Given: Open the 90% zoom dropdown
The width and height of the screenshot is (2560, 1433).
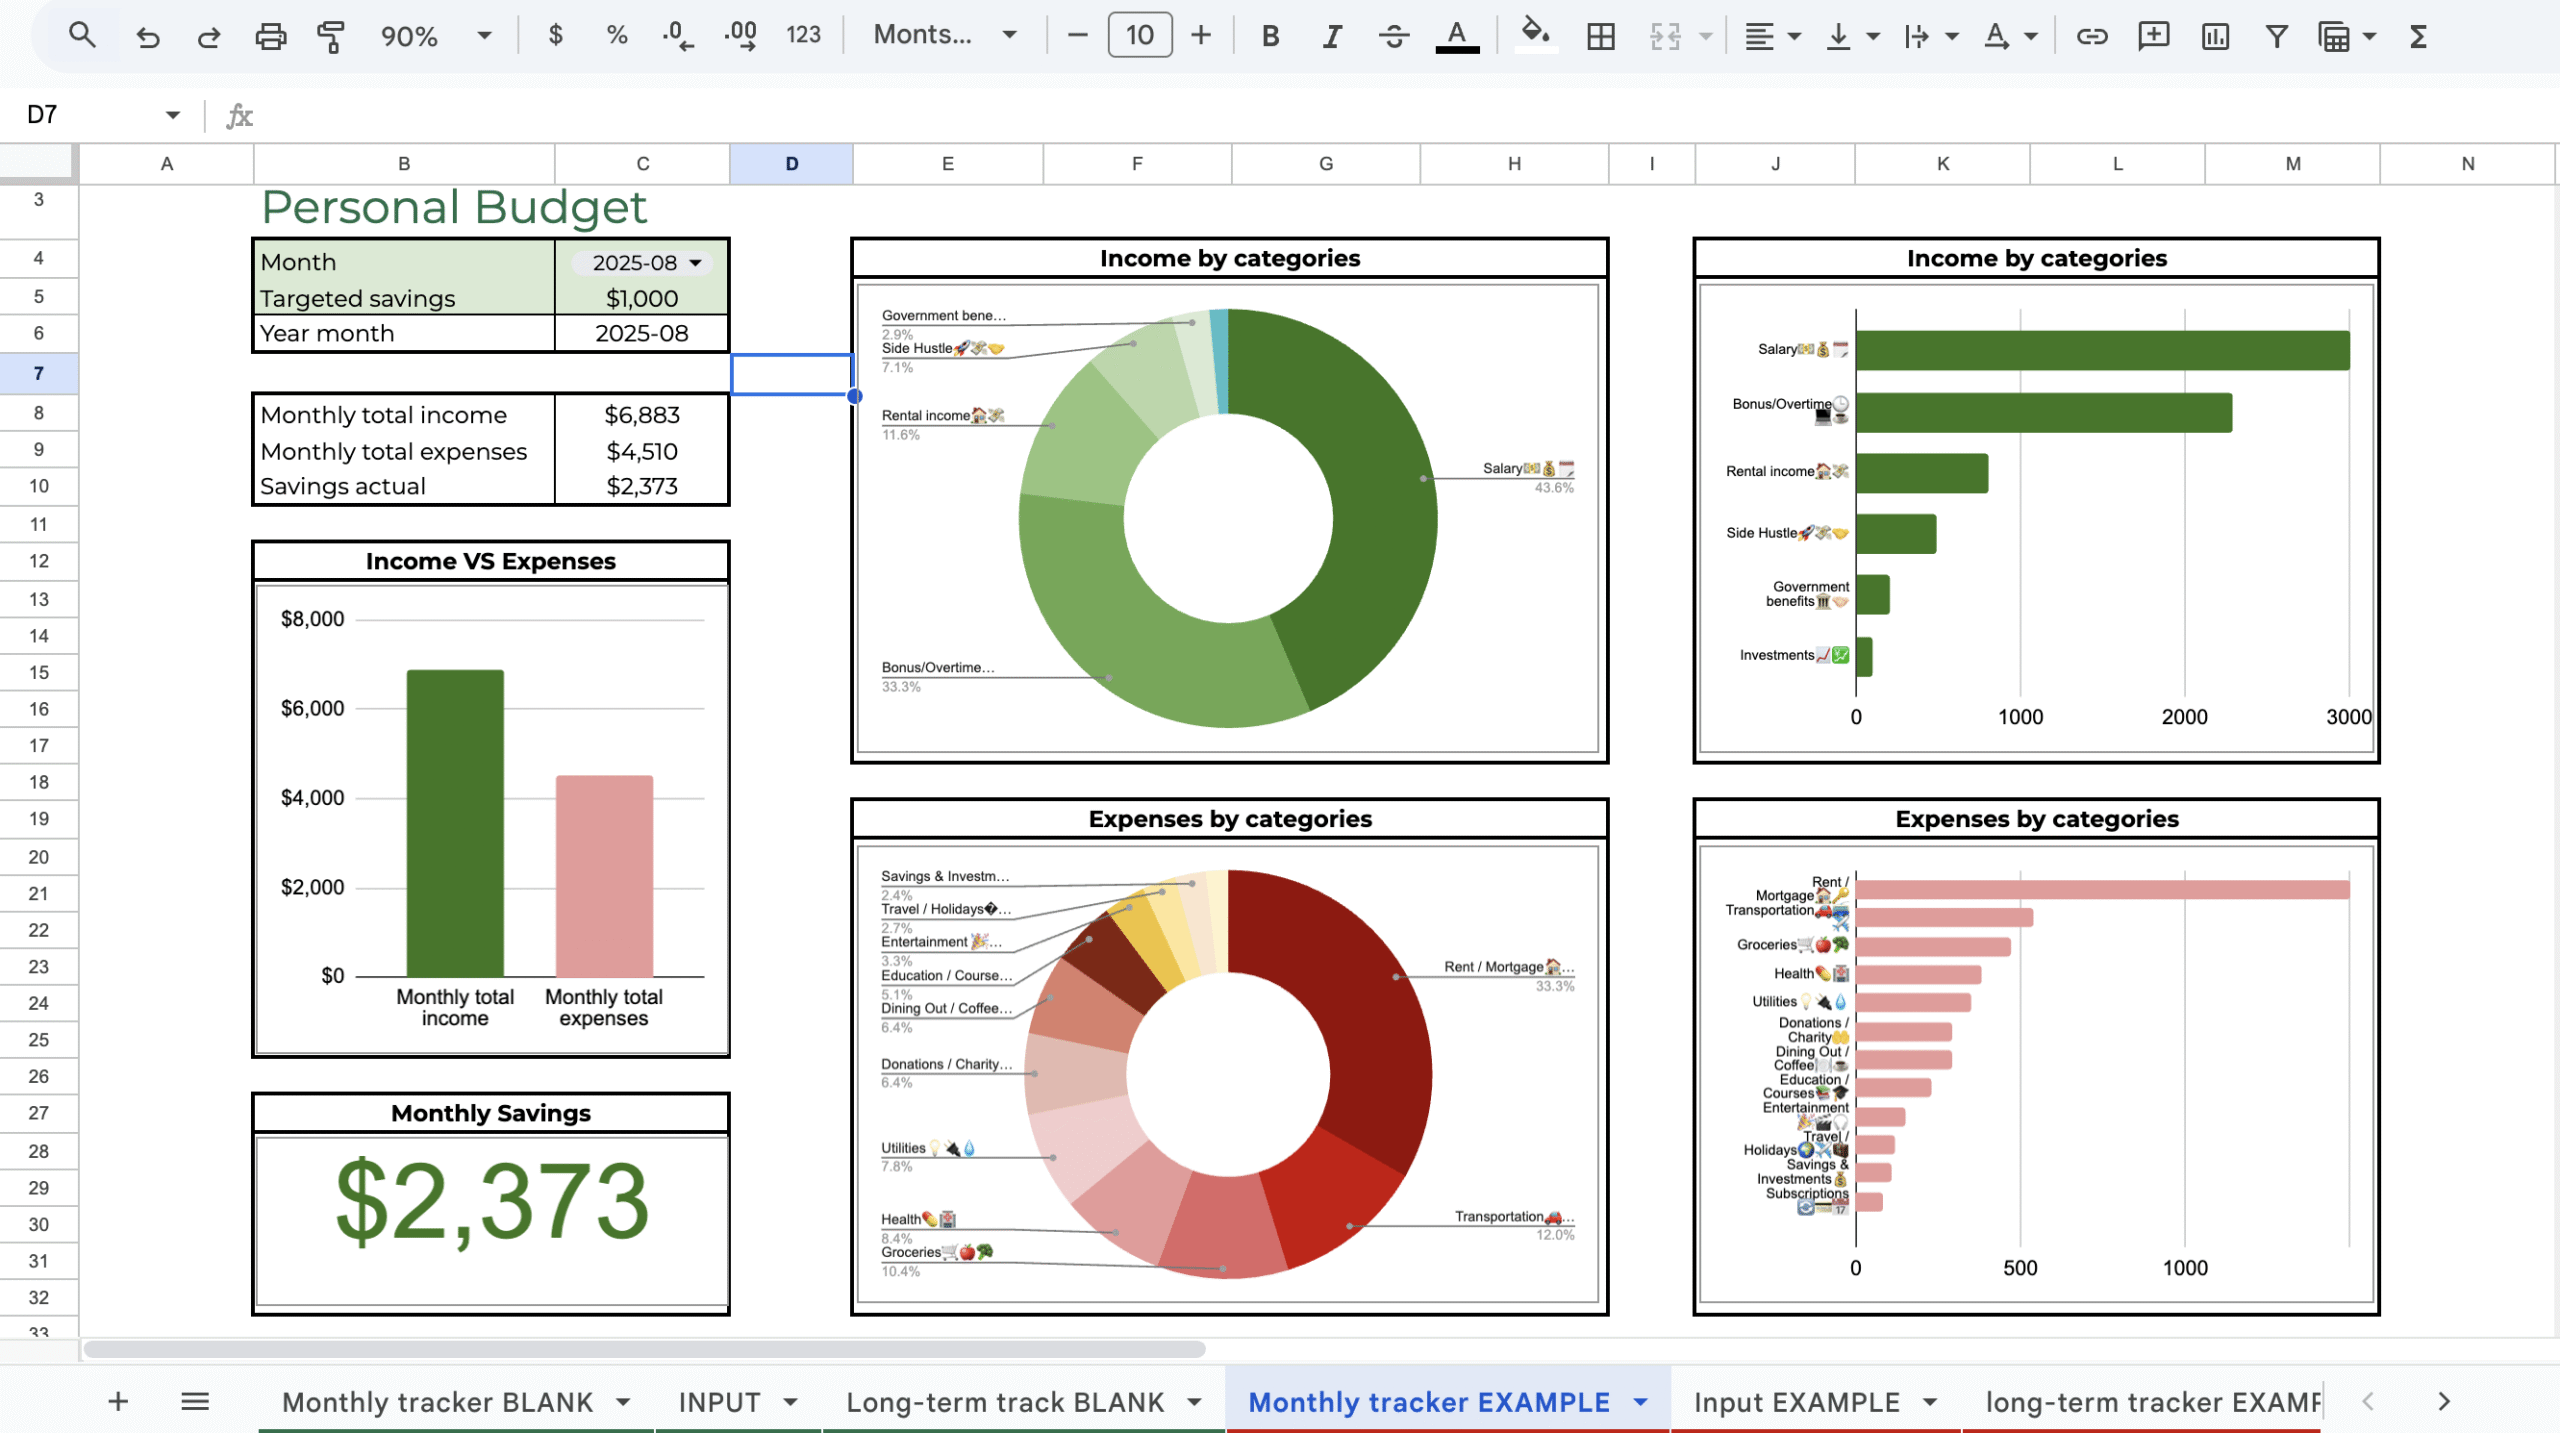Looking at the screenshot, I should tap(435, 36).
